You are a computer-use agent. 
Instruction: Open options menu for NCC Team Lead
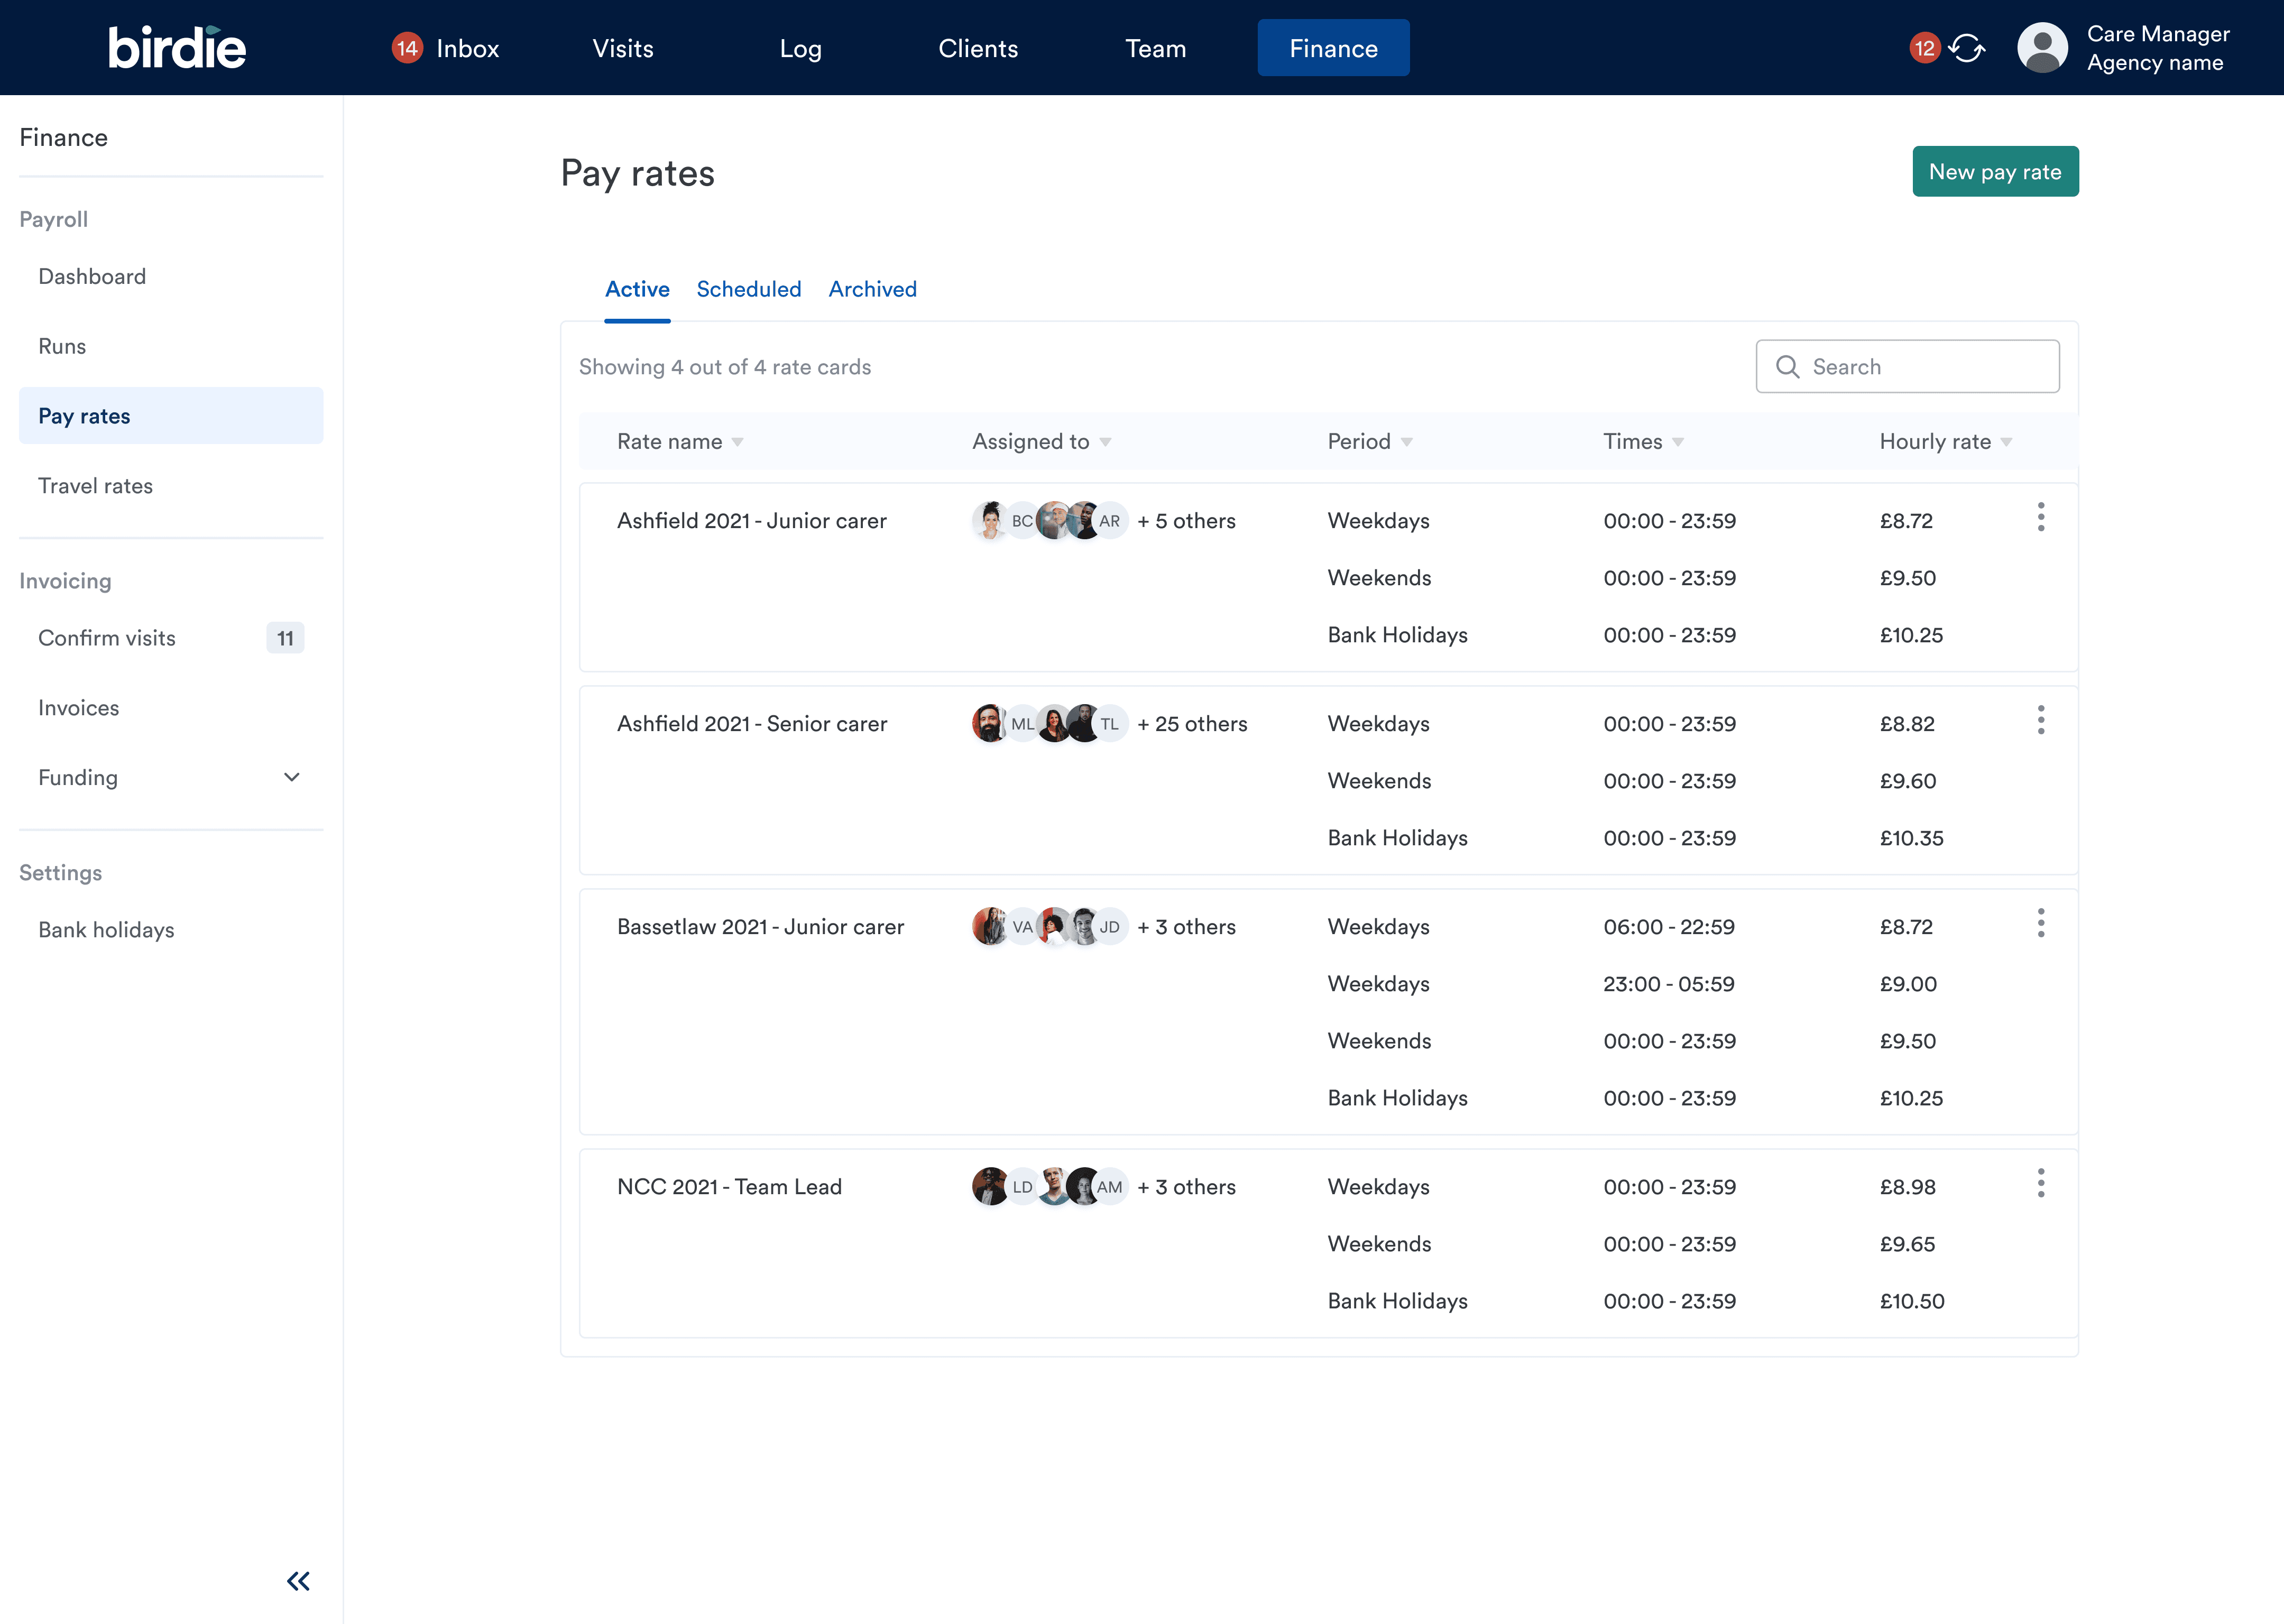pos(2040,1183)
